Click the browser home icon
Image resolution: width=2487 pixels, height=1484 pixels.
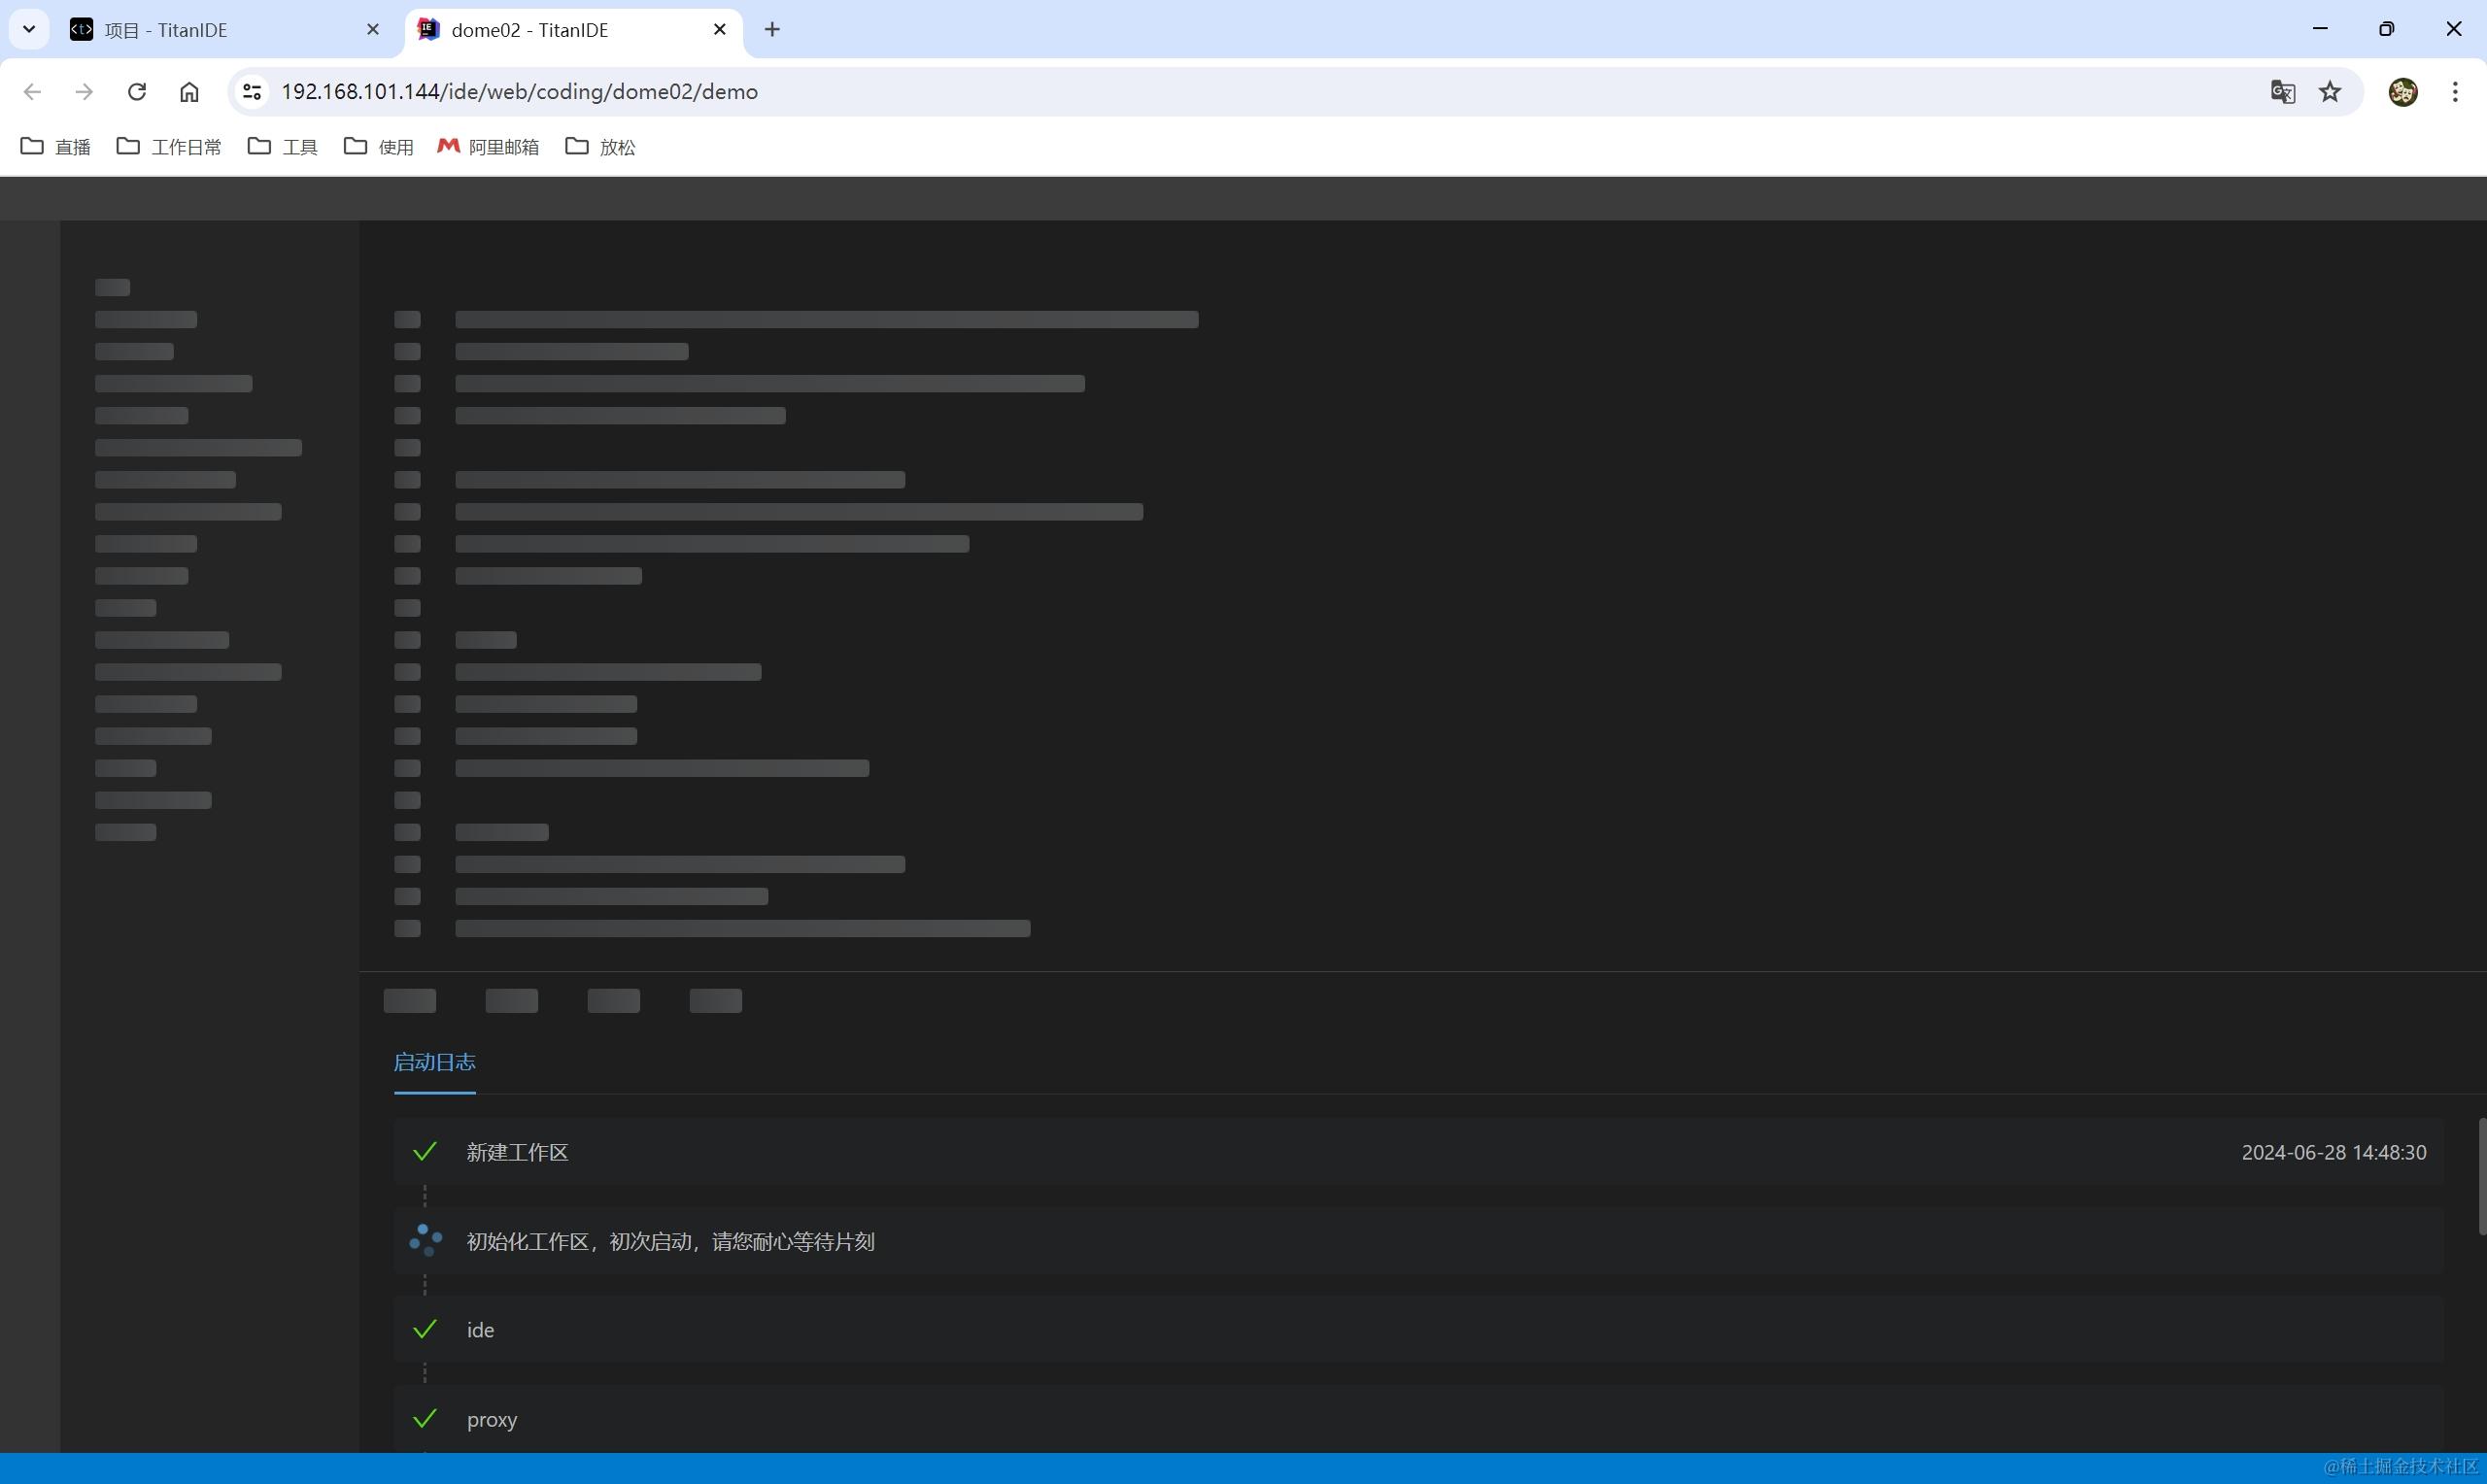[x=189, y=92]
